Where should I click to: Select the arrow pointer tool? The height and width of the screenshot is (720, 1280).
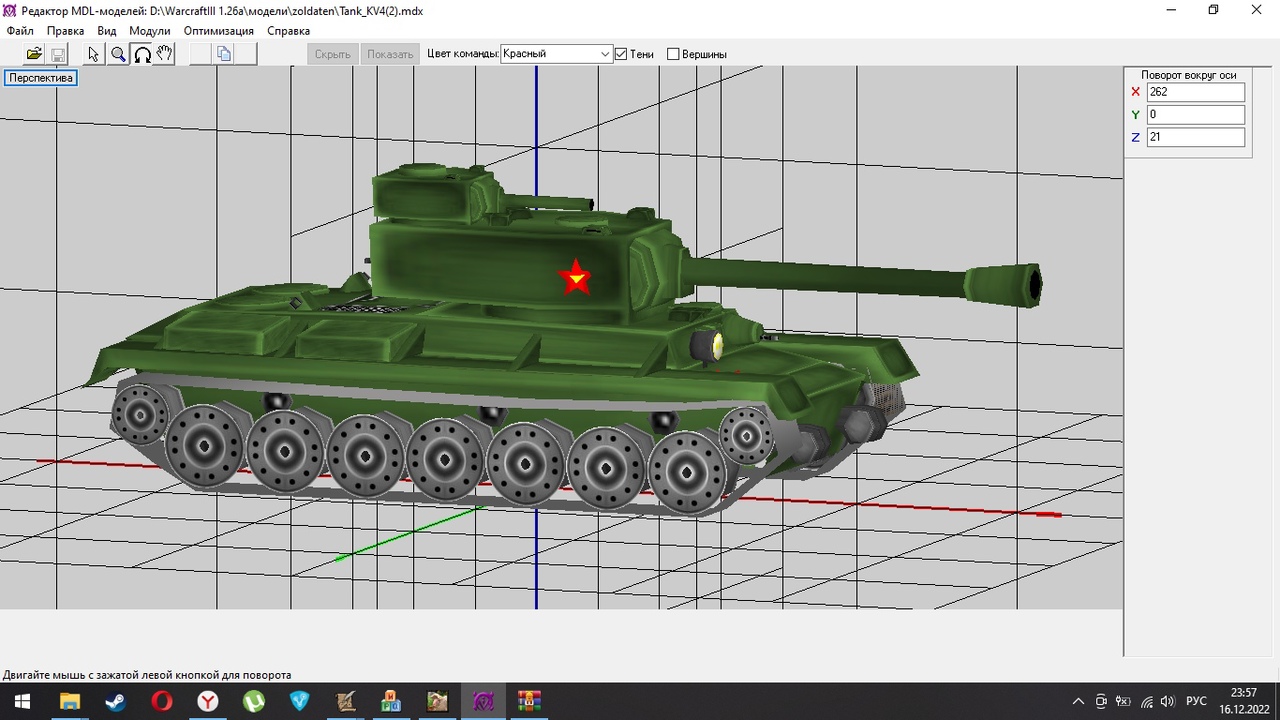94,54
